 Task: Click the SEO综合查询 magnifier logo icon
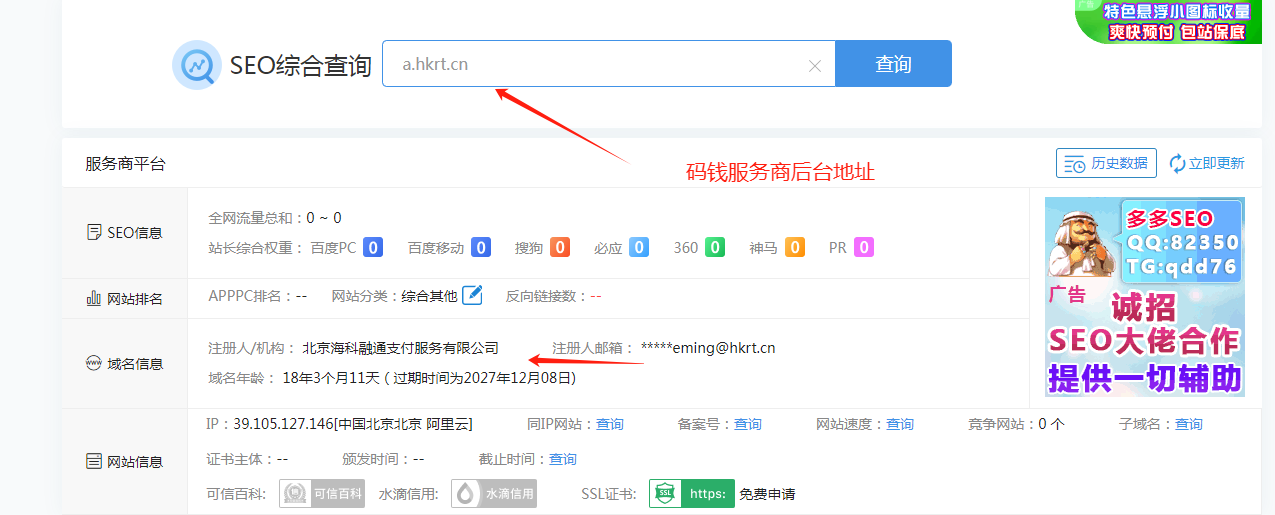pyautogui.click(x=196, y=65)
